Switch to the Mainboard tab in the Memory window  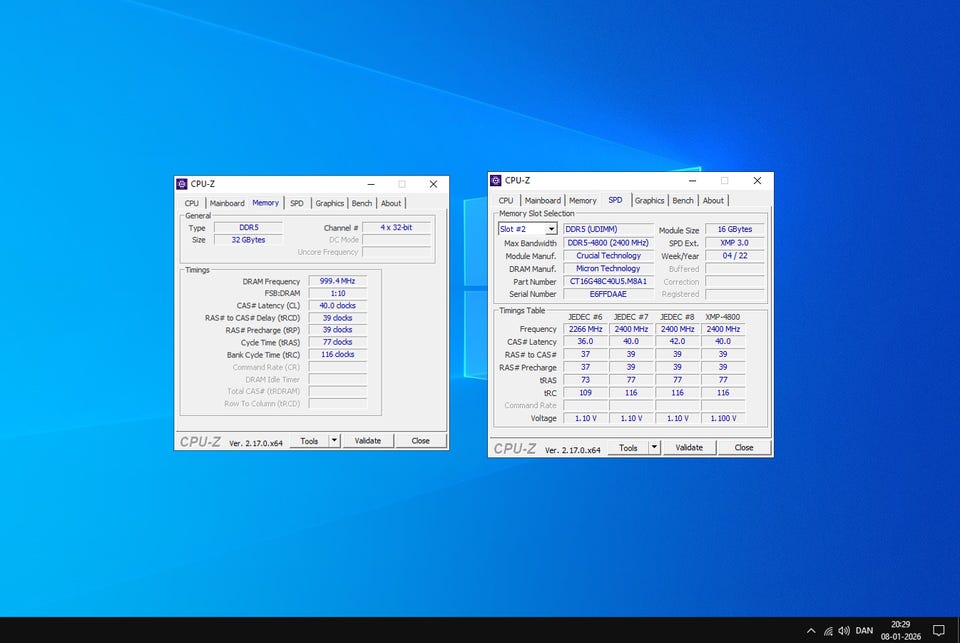coord(227,203)
